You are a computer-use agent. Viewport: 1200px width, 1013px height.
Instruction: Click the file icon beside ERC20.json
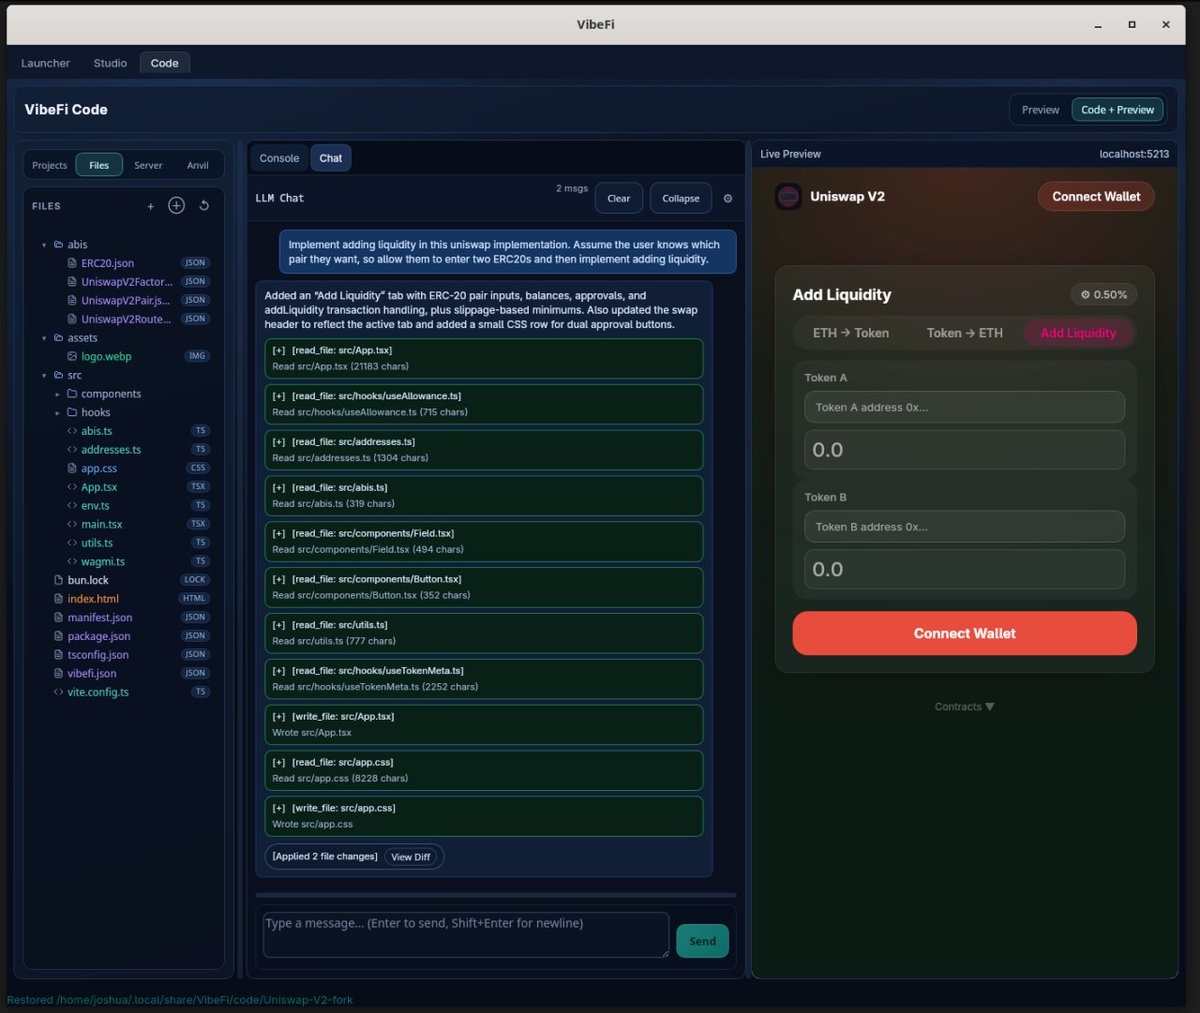coord(72,263)
